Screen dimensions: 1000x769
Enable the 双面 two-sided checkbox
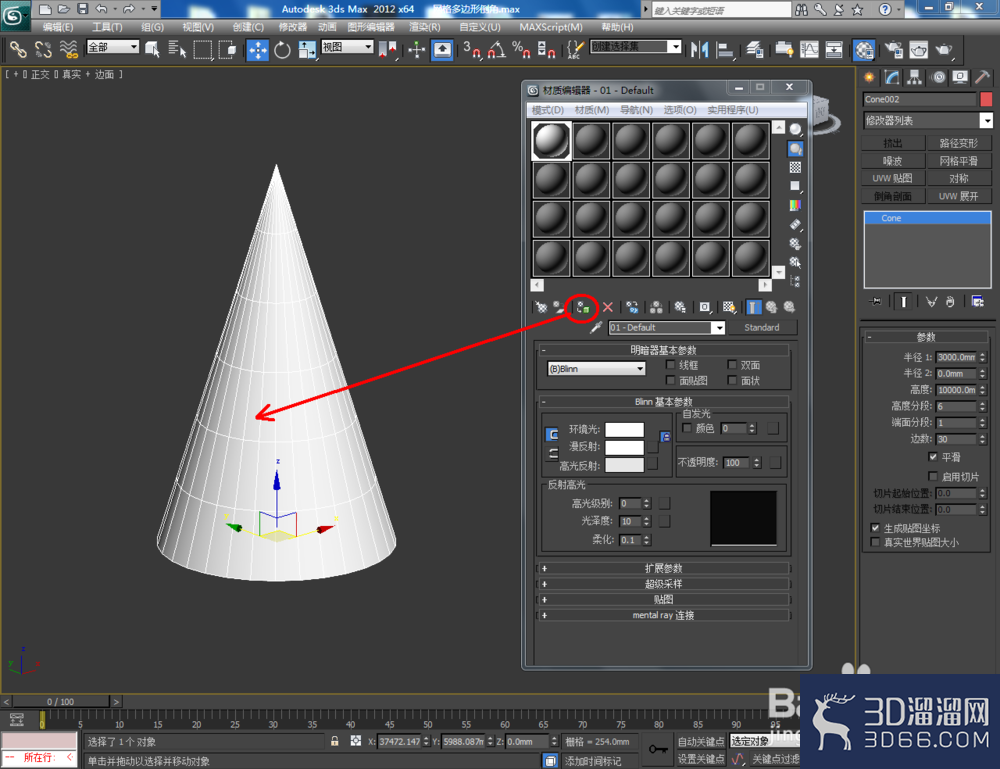732,365
